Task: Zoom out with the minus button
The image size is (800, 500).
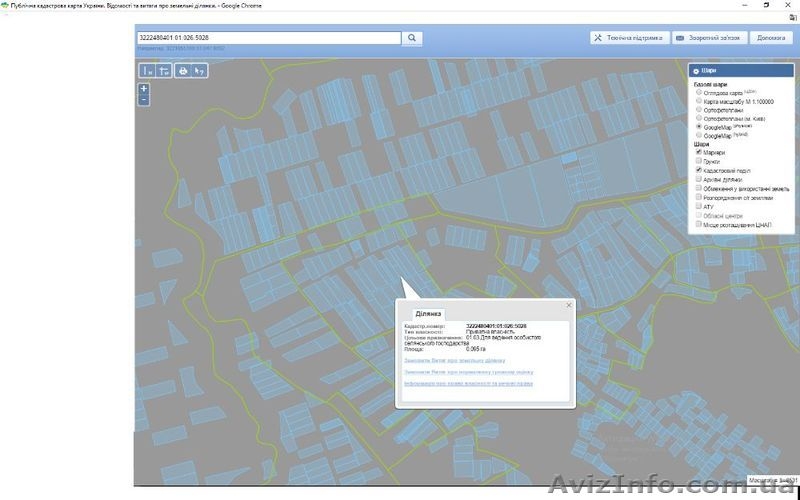Action: (144, 99)
